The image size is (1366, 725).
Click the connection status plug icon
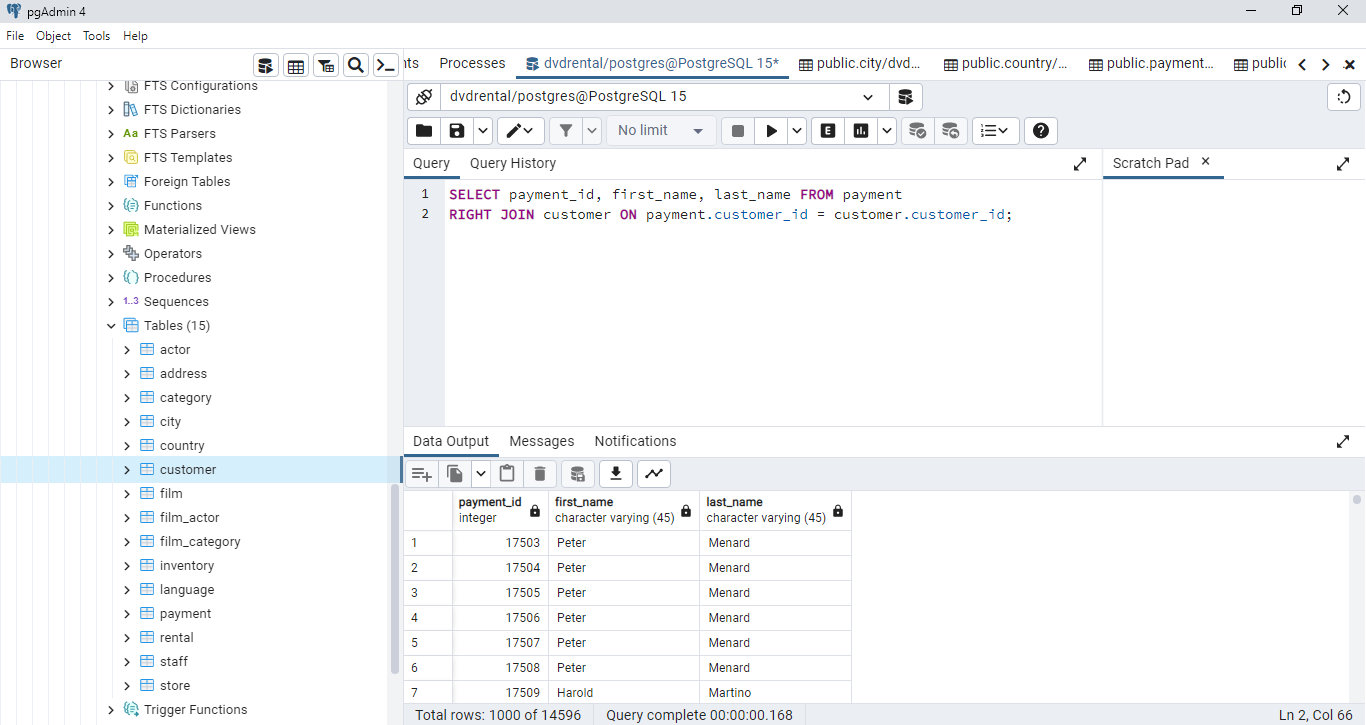pos(424,97)
